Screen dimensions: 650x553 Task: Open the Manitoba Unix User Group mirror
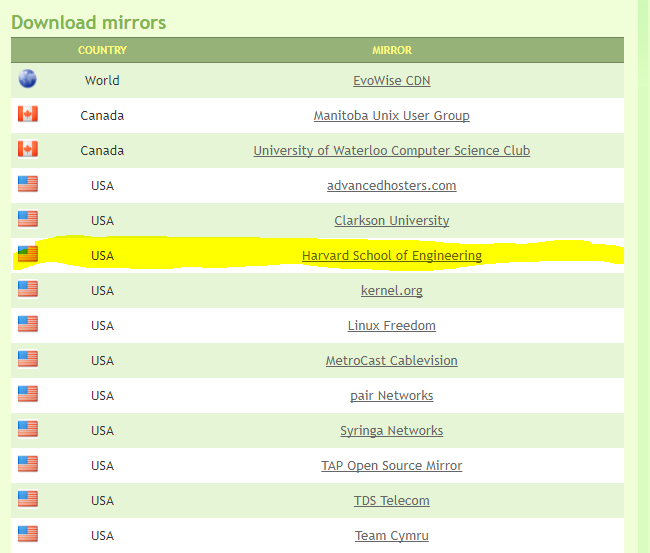(391, 115)
